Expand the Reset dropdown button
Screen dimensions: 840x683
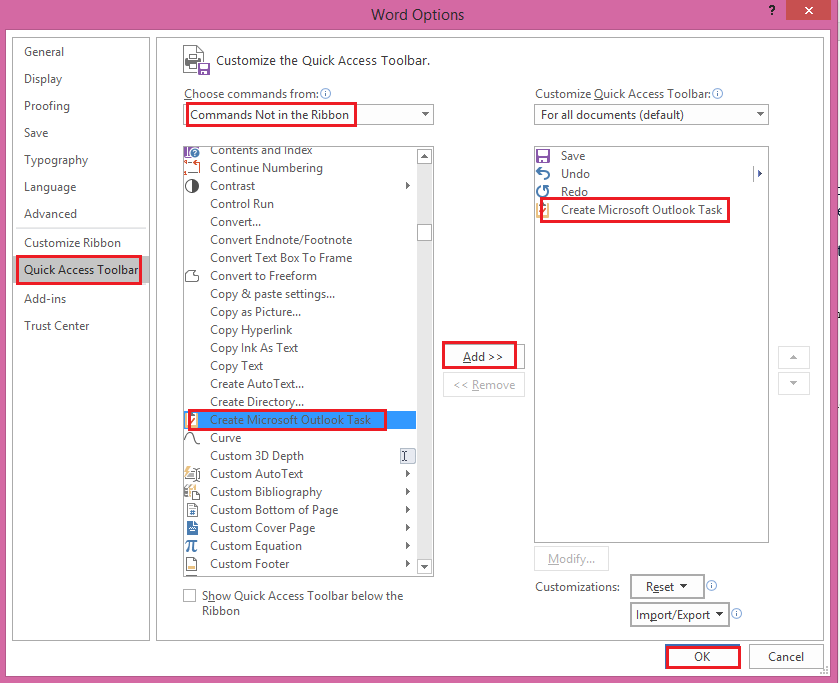click(x=667, y=587)
